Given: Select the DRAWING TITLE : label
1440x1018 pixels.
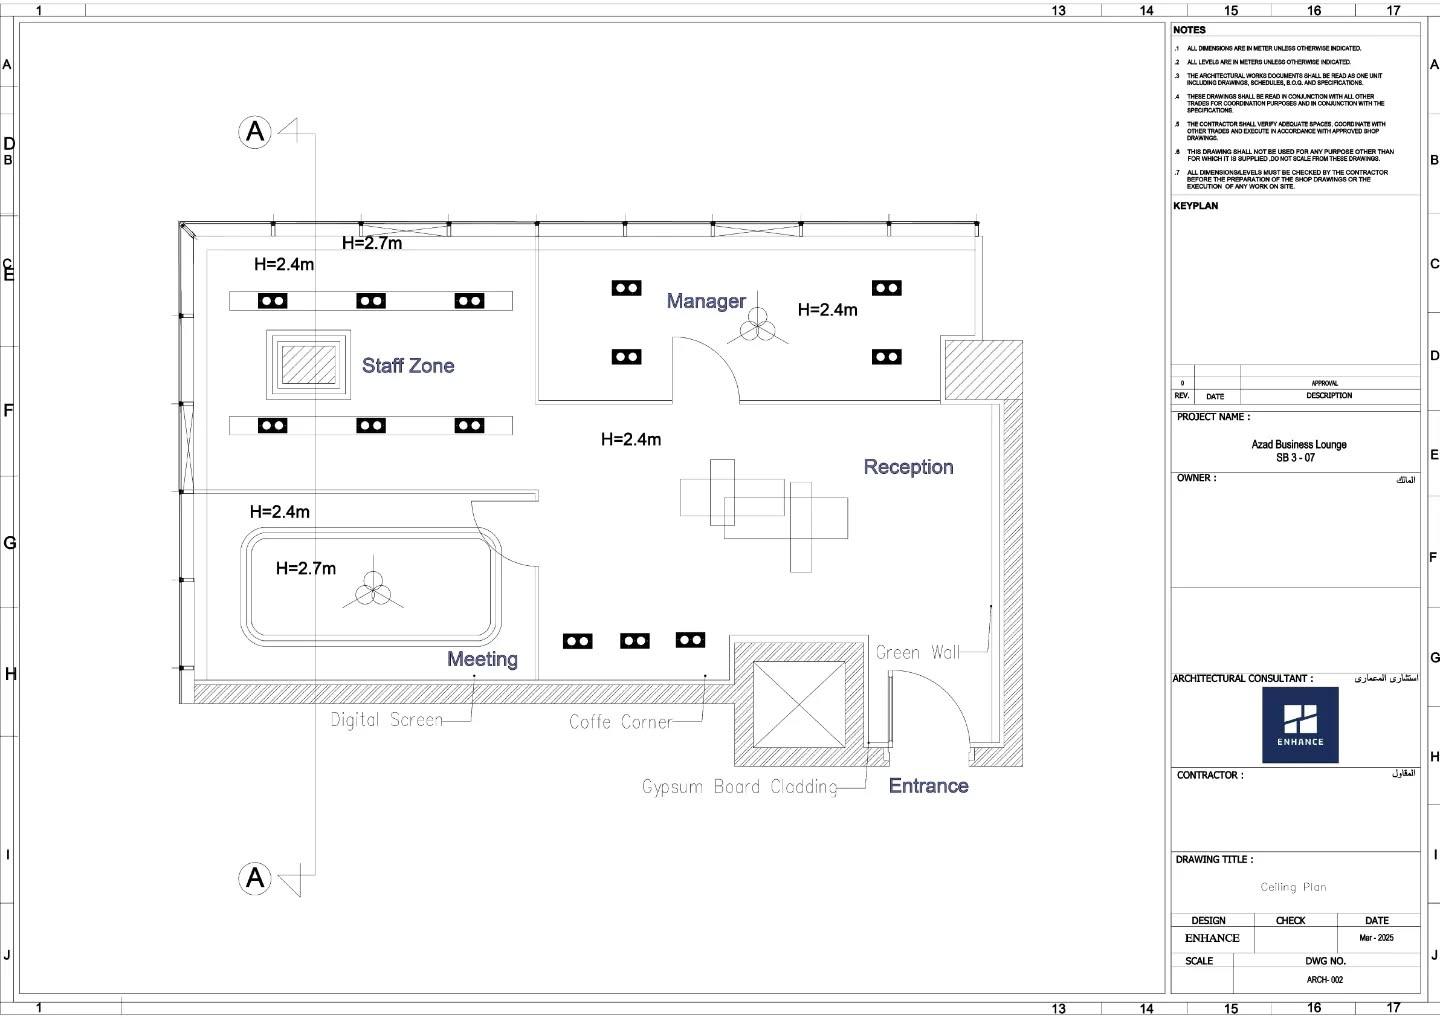Looking at the screenshot, I should click(x=1214, y=859).
